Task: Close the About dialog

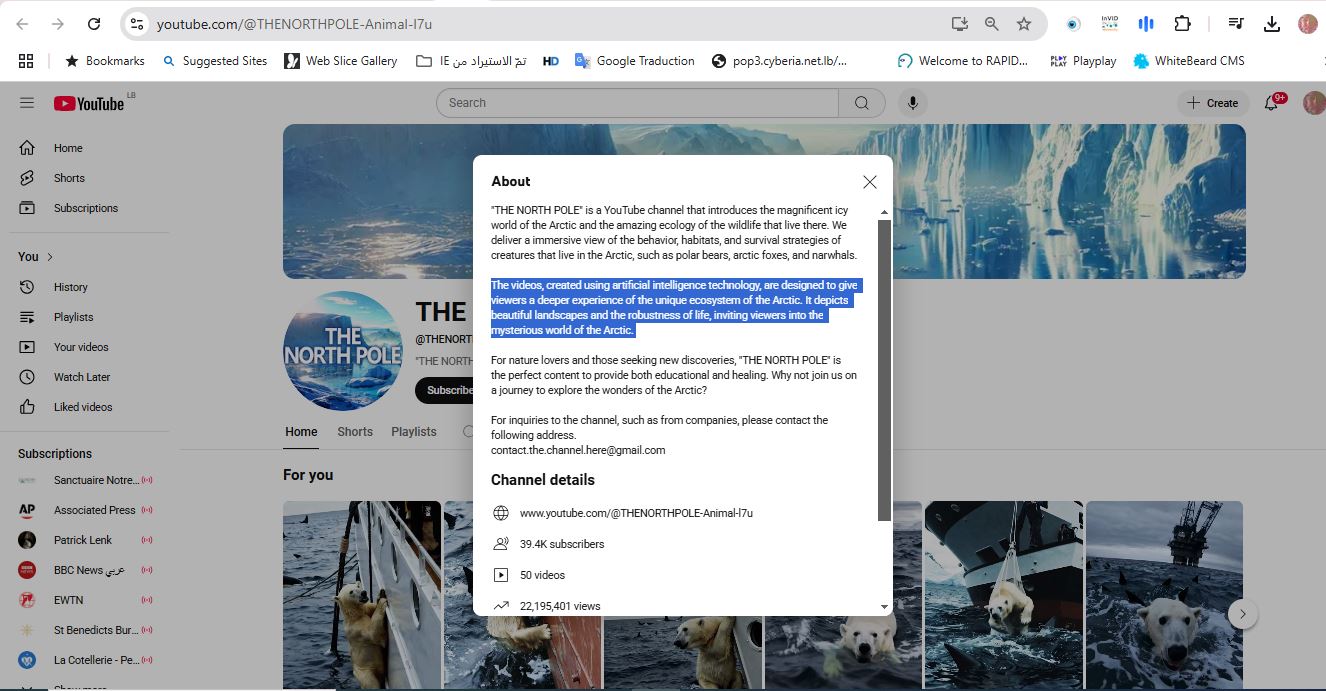Action: tap(869, 182)
